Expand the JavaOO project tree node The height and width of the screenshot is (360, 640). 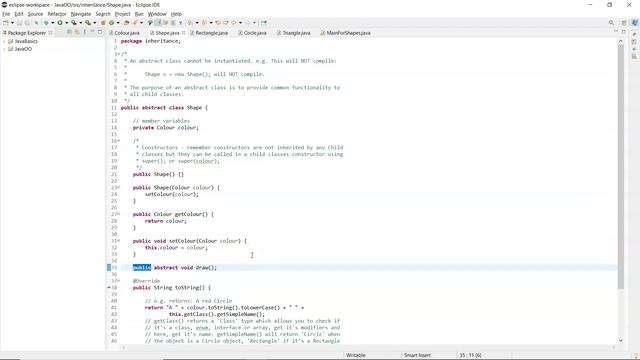(4, 49)
